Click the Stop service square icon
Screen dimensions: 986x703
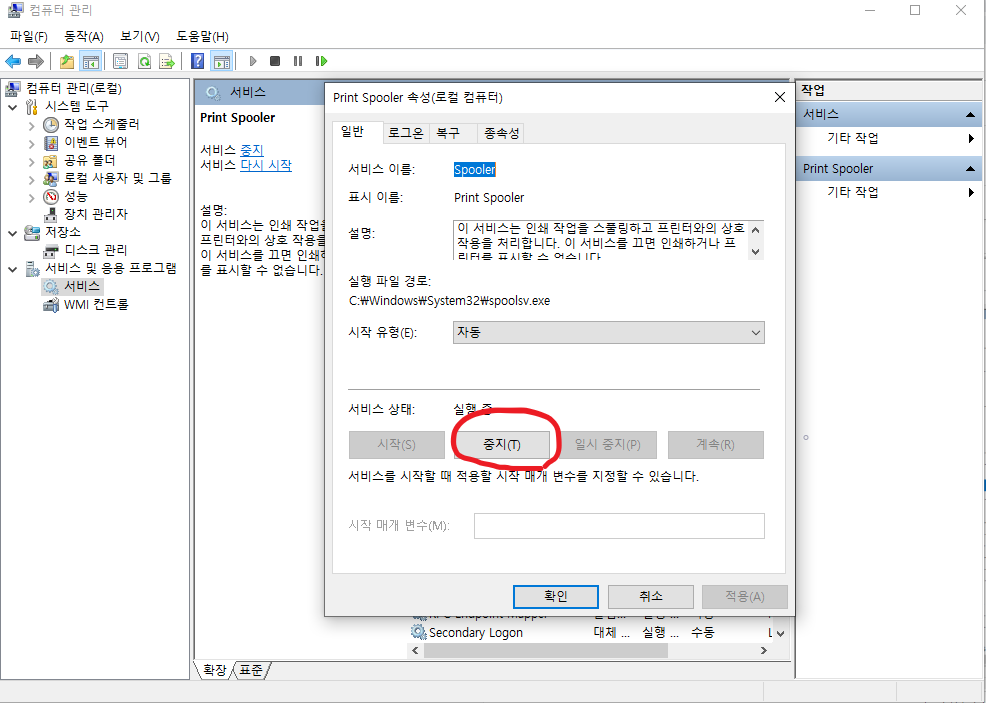click(275, 61)
